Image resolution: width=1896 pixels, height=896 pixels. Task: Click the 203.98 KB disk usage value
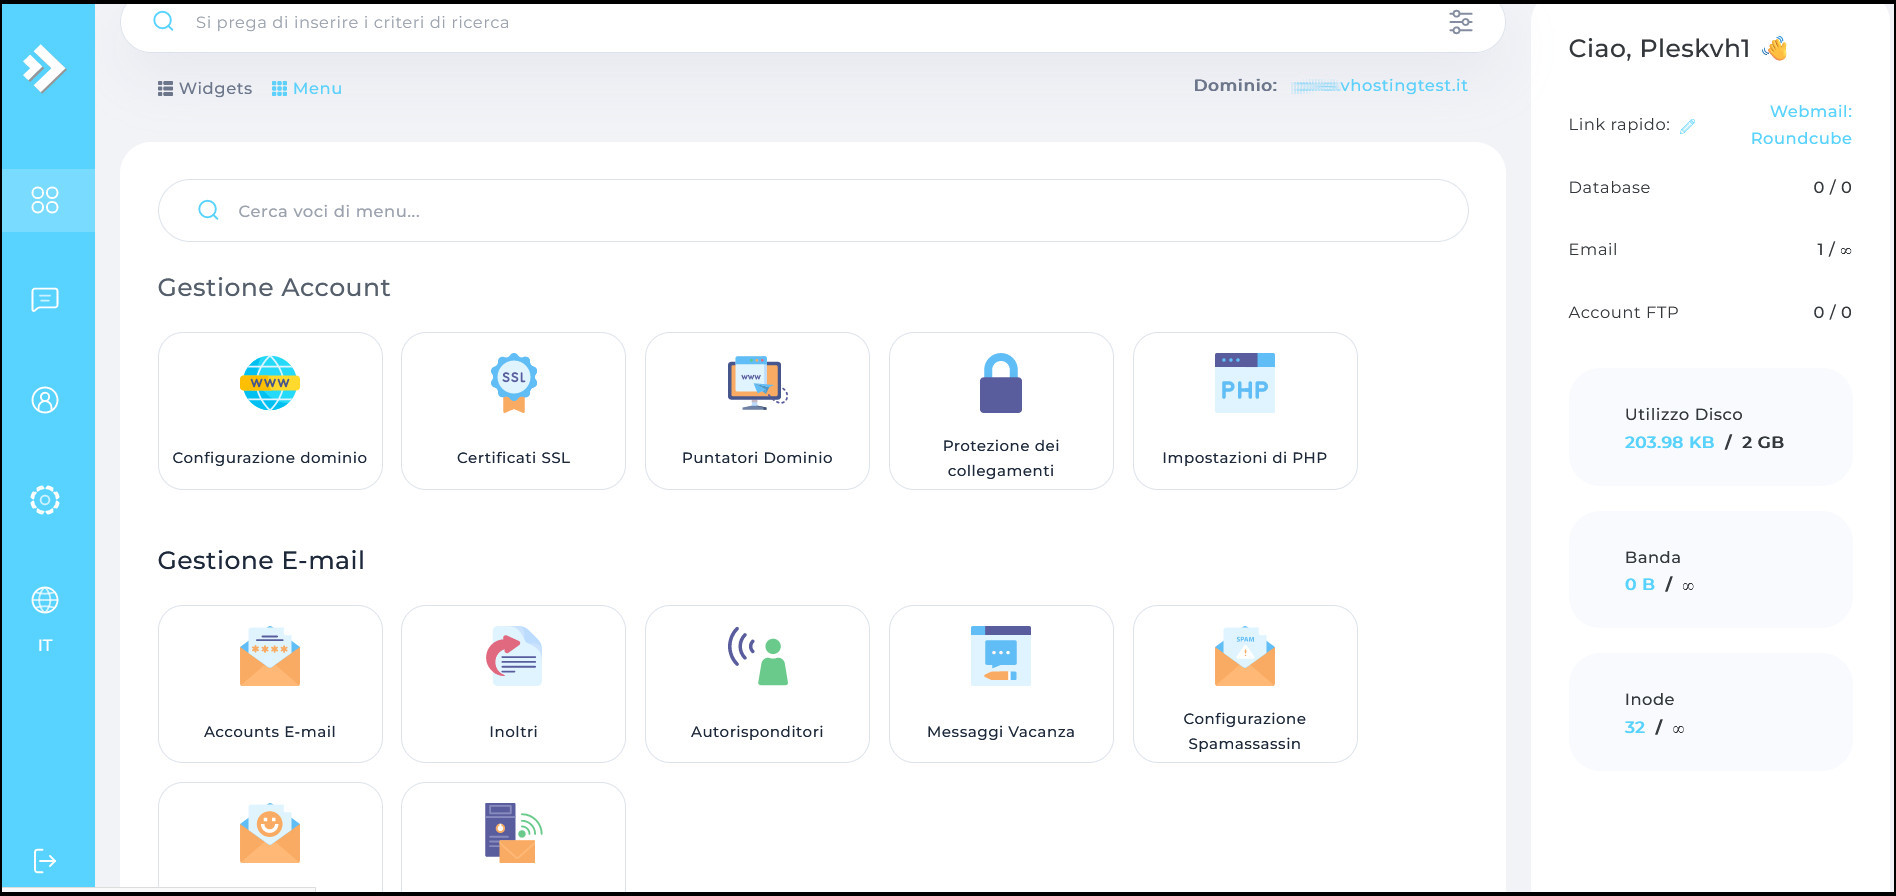click(1669, 442)
